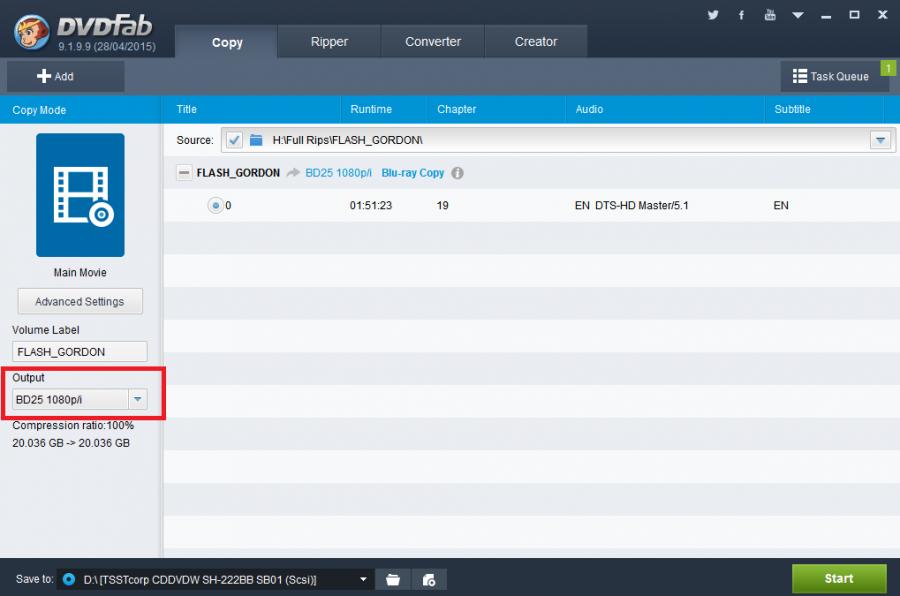Screen dimensions: 900x596
Task: Click the Volume Label input field
Action: [x=80, y=351]
